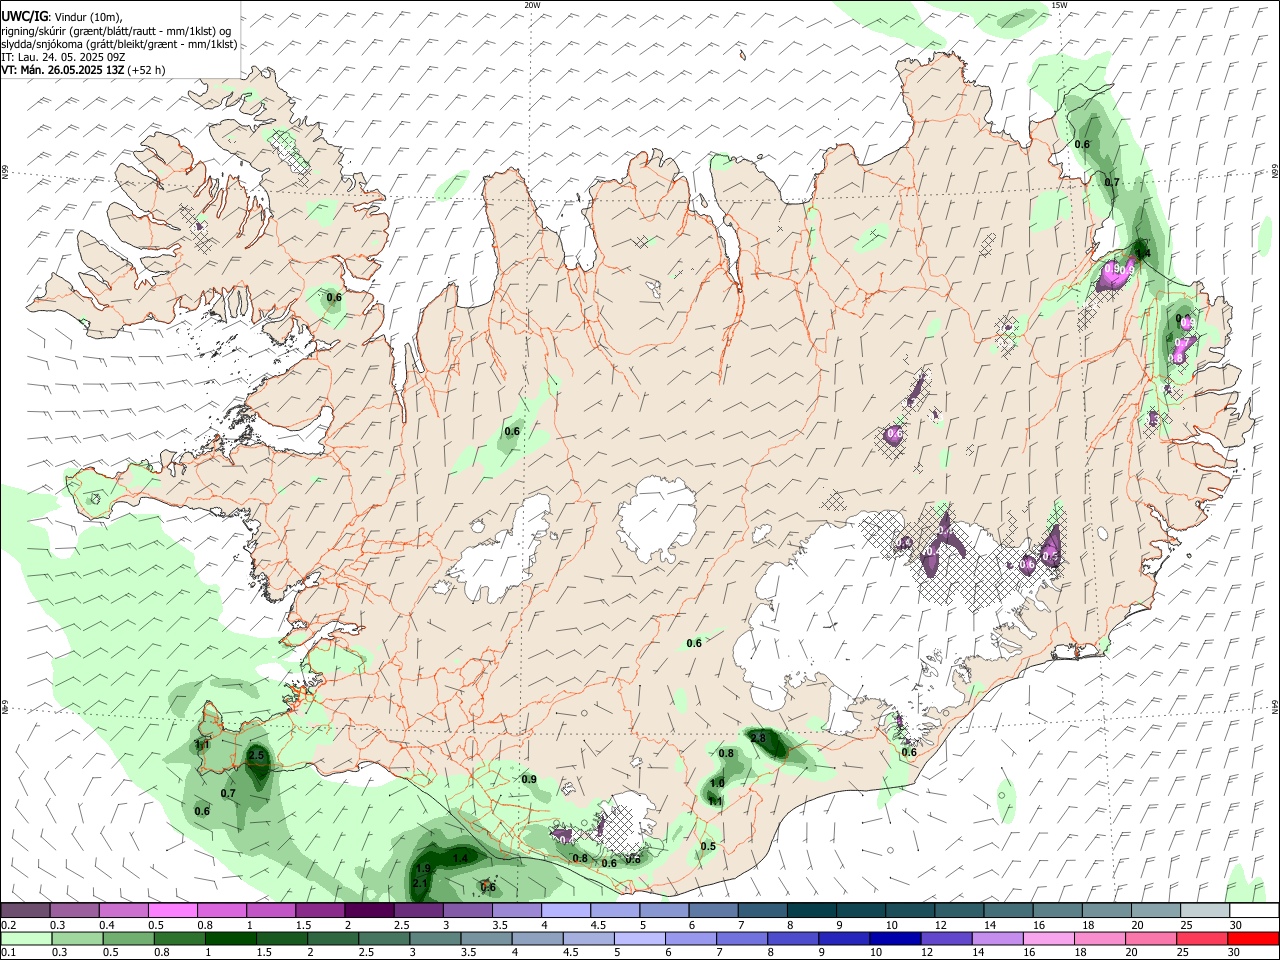Click the 1.9 rainfall value on the map

(423, 869)
